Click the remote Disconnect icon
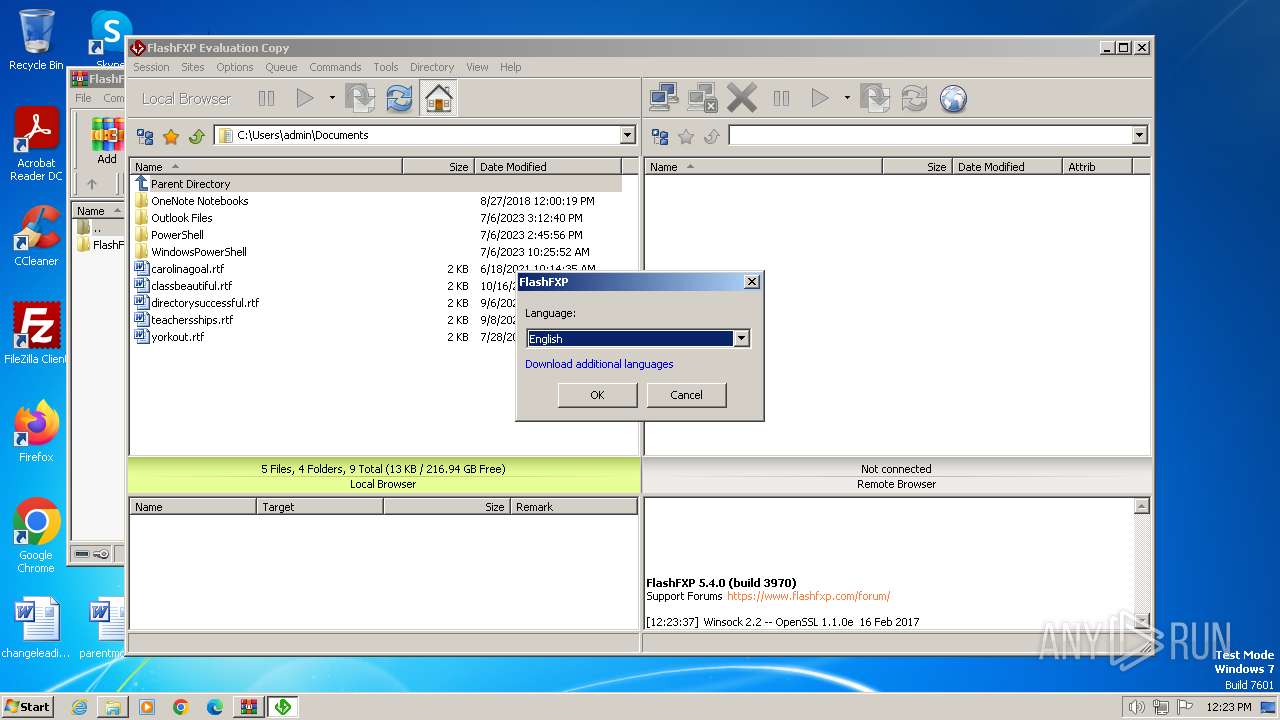Viewport: 1280px width, 720px height. pyautogui.click(x=703, y=98)
